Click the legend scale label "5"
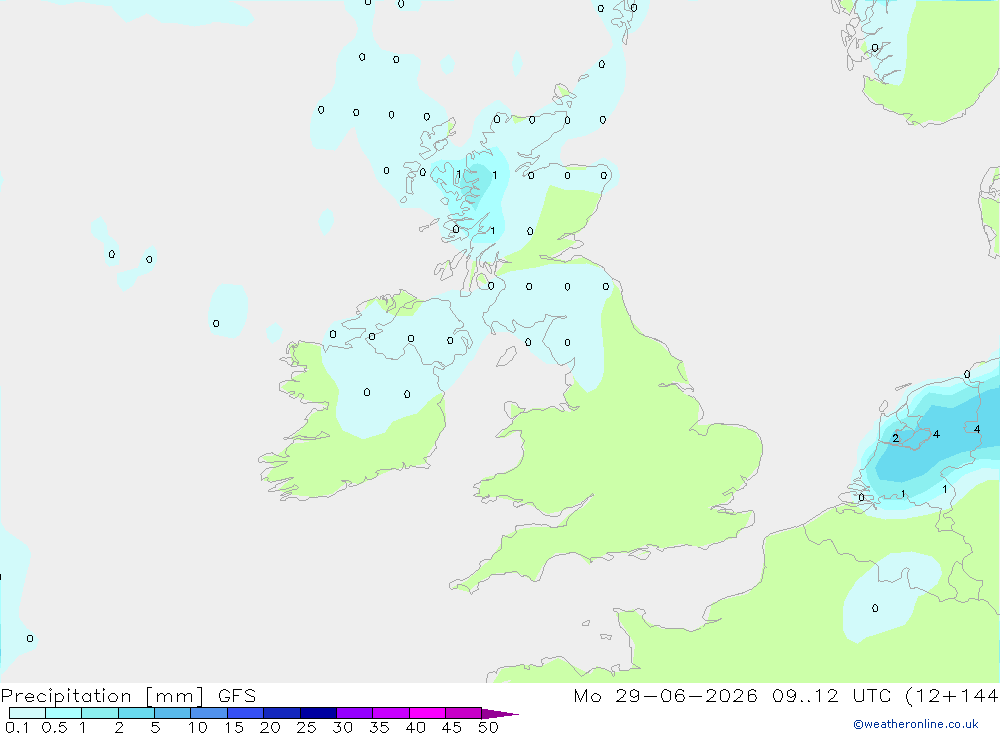The height and width of the screenshot is (733, 1000). (x=156, y=727)
